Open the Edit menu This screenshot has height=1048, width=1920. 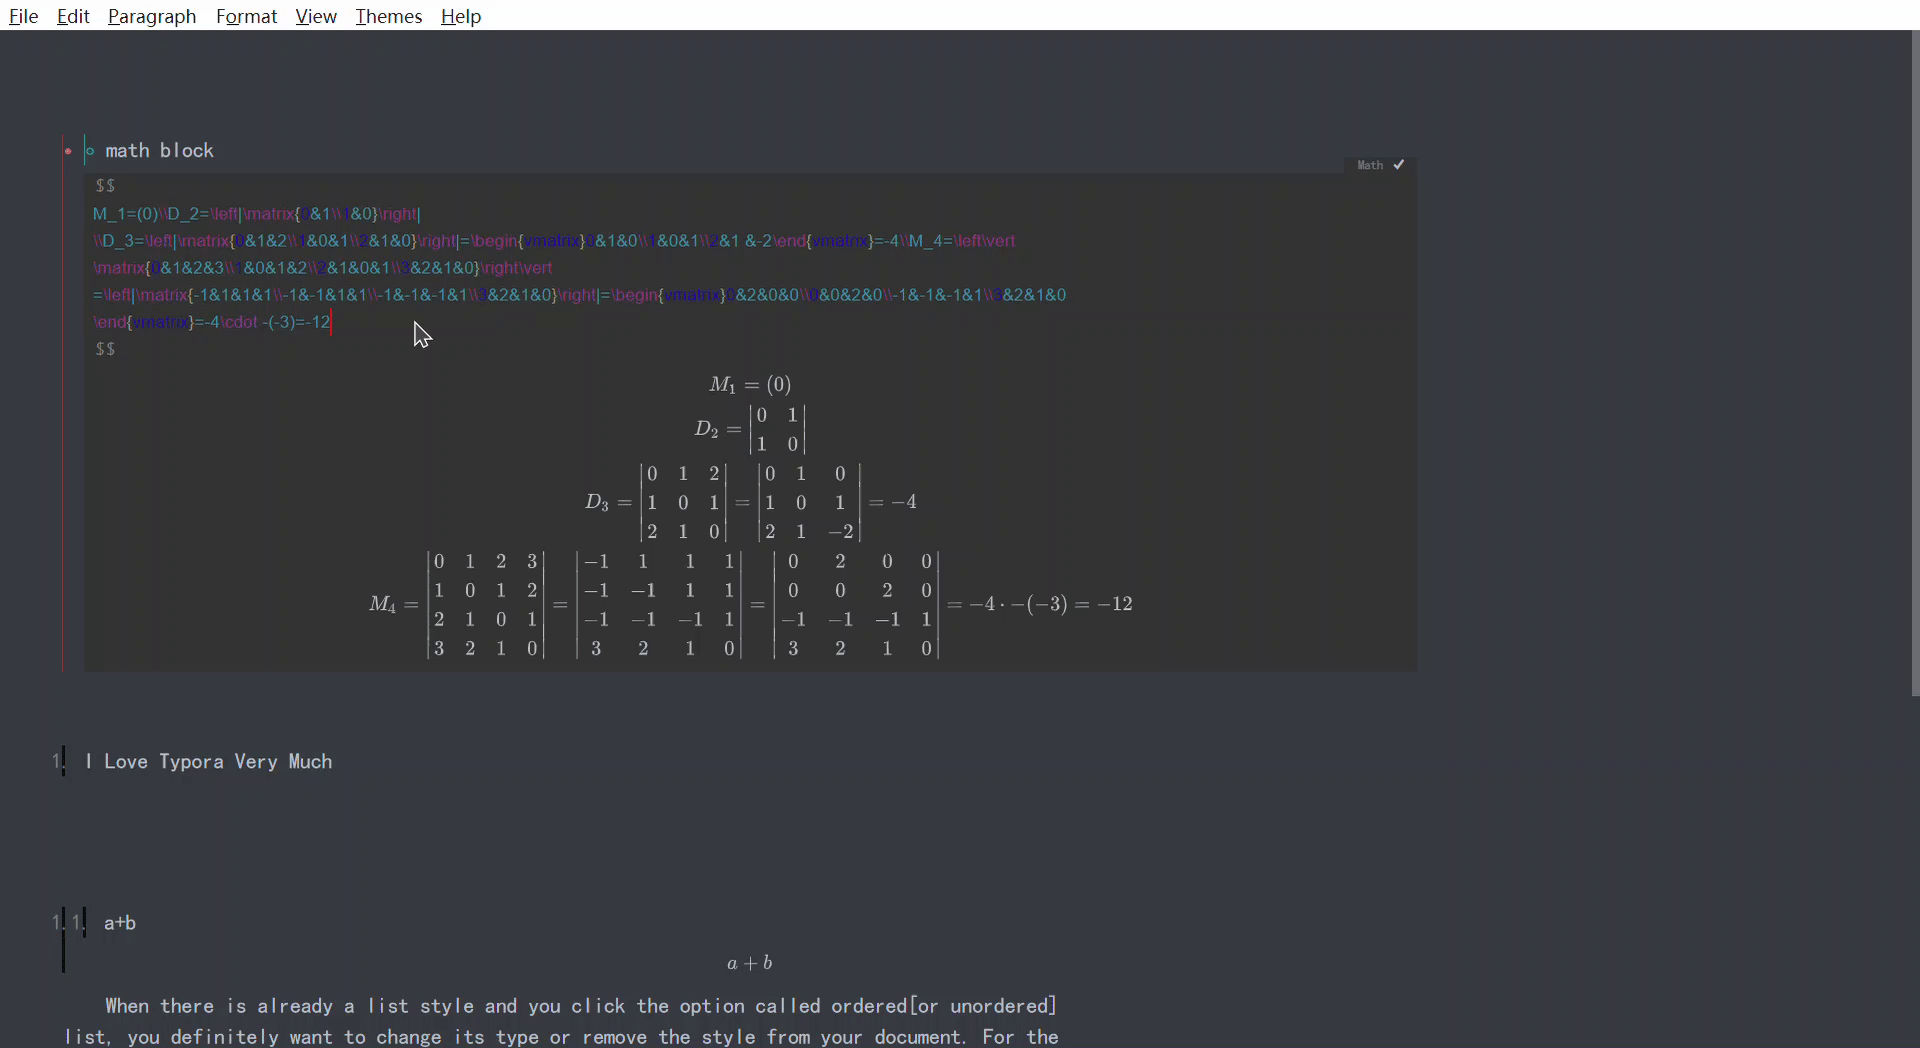tap(73, 16)
